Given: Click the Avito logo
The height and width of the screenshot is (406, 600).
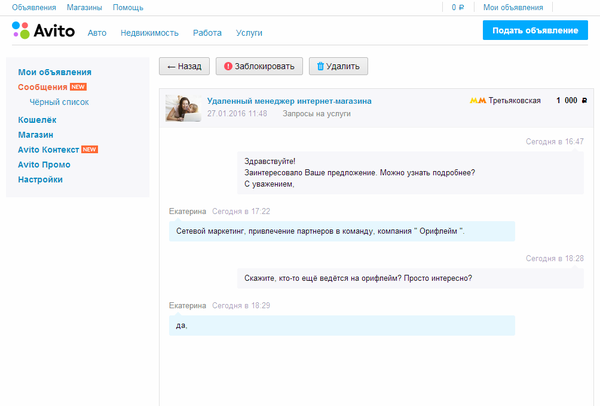Looking at the screenshot, I should pyautogui.click(x=44, y=32).
